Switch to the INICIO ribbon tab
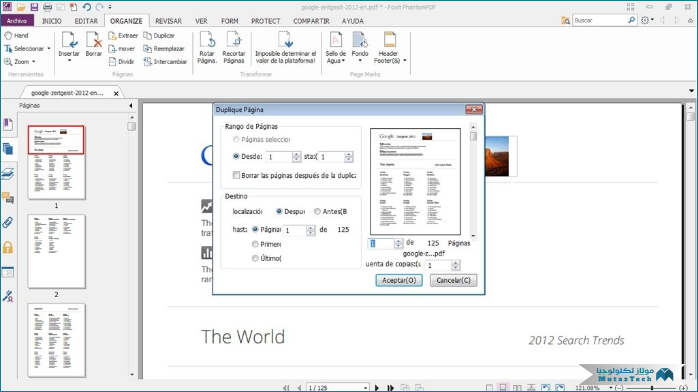698x392 pixels. pos(52,21)
